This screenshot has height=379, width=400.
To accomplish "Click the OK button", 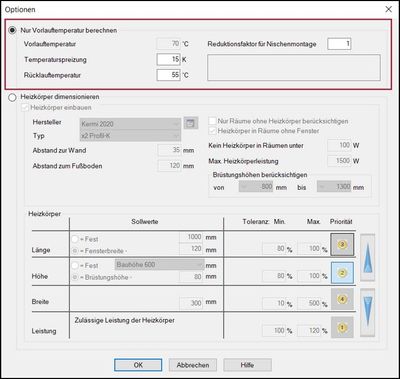I will [138, 365].
